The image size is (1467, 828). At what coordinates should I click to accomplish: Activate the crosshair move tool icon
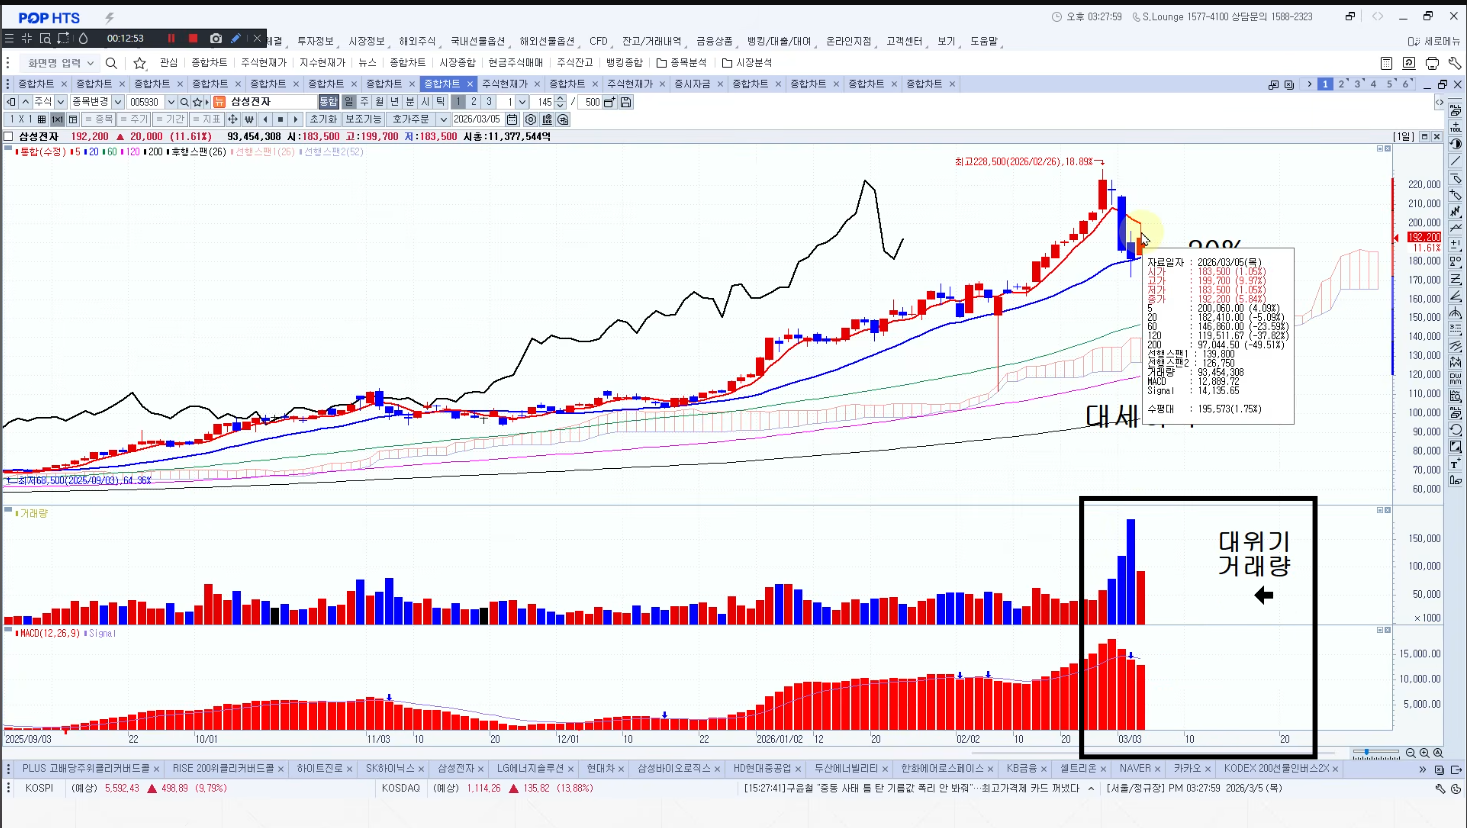233,119
